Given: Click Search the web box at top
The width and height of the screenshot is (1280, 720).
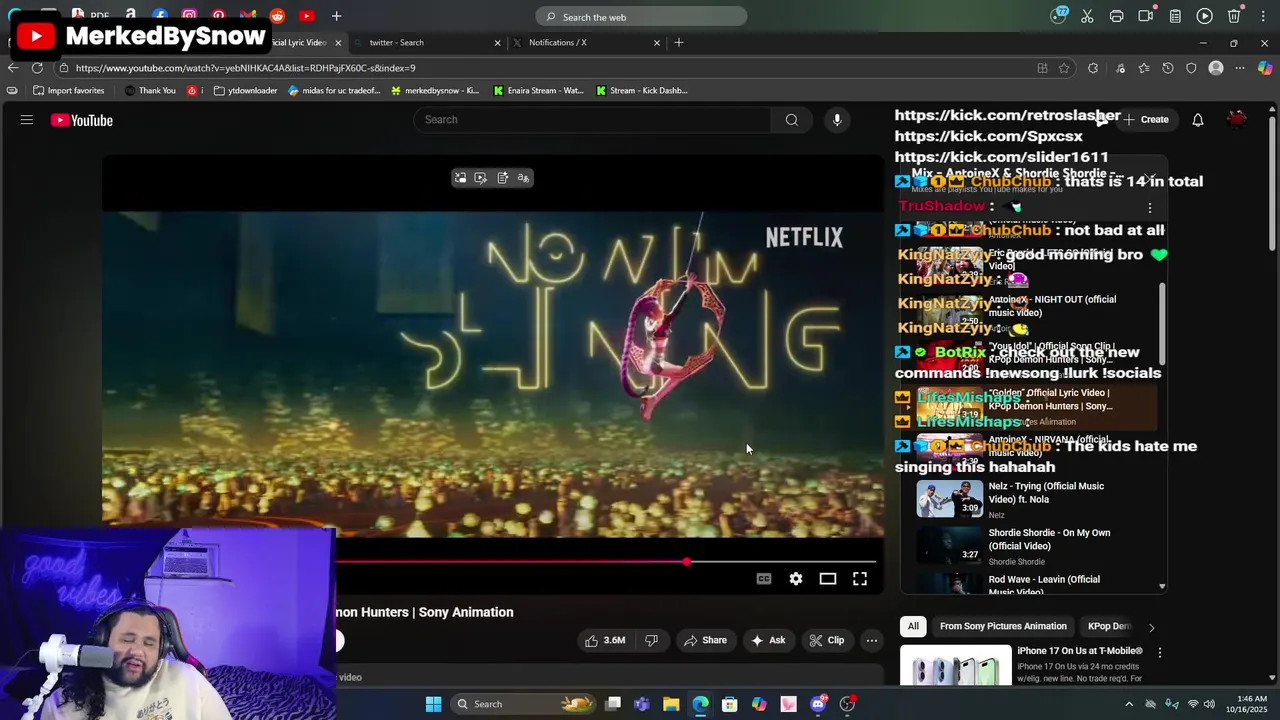Looking at the screenshot, I should pyautogui.click(x=641, y=17).
